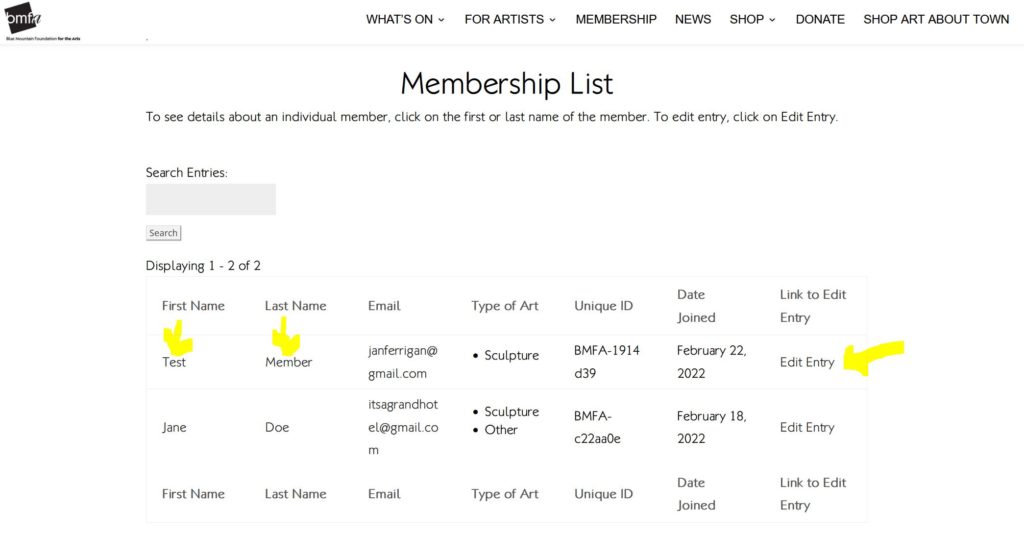Image resolution: width=1024 pixels, height=533 pixels.
Task: Open Edit Entry for Jane Doe
Action: click(807, 427)
